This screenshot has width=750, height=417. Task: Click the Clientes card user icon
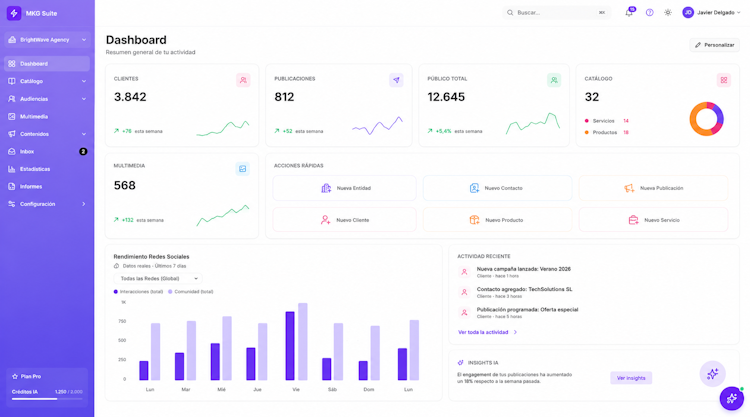243,80
